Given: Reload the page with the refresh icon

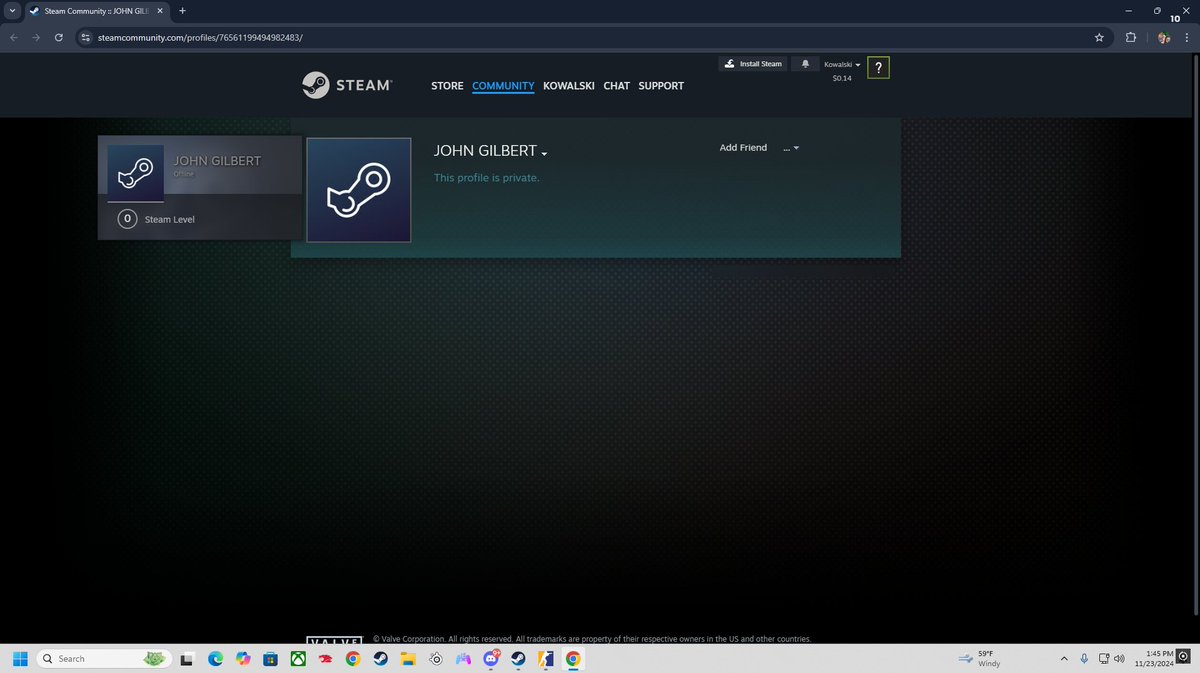Looking at the screenshot, I should tap(60, 37).
